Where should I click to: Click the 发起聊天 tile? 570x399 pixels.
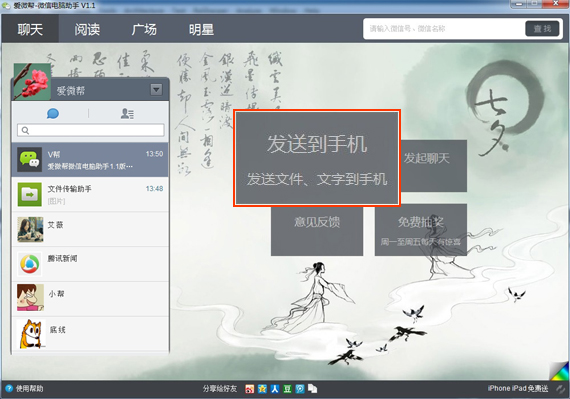coord(434,166)
